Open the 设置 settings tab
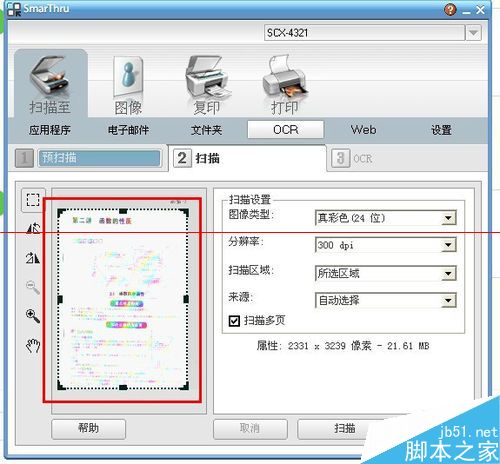 tap(441, 130)
